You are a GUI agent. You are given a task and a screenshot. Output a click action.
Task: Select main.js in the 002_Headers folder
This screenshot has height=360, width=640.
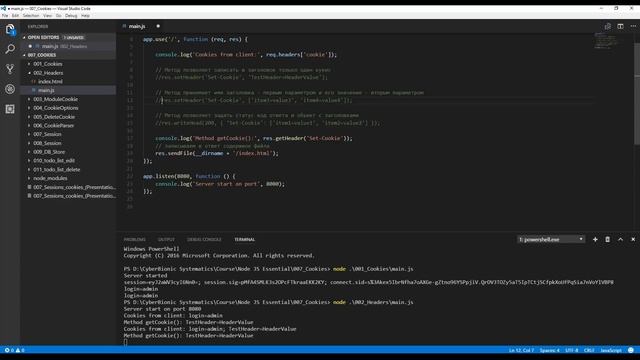[69, 90]
